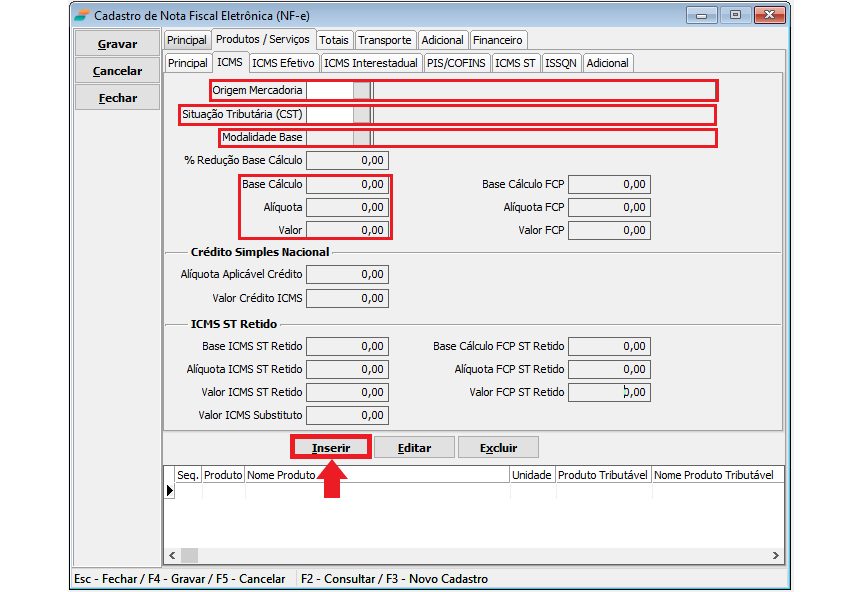
Task: Open the Origem Mercadoria lookup button
Action: [362, 90]
